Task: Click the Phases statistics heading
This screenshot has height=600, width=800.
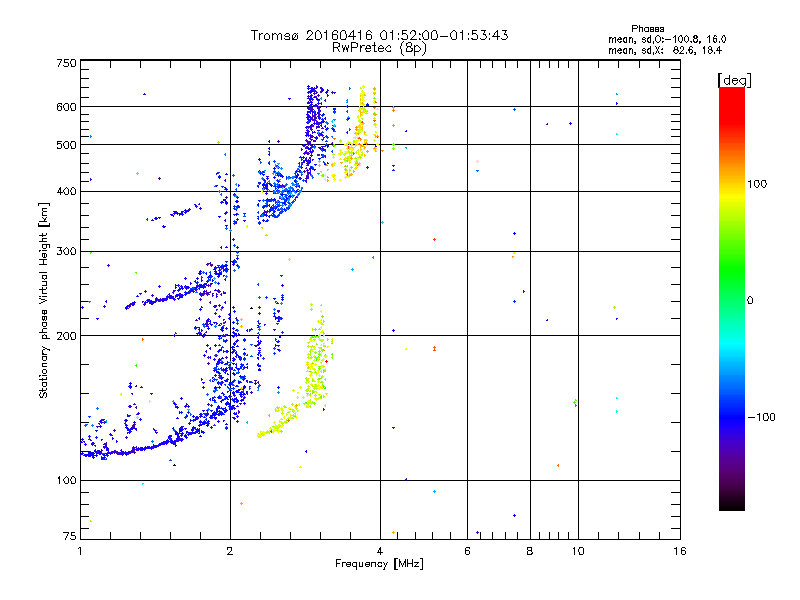Action: [x=647, y=29]
